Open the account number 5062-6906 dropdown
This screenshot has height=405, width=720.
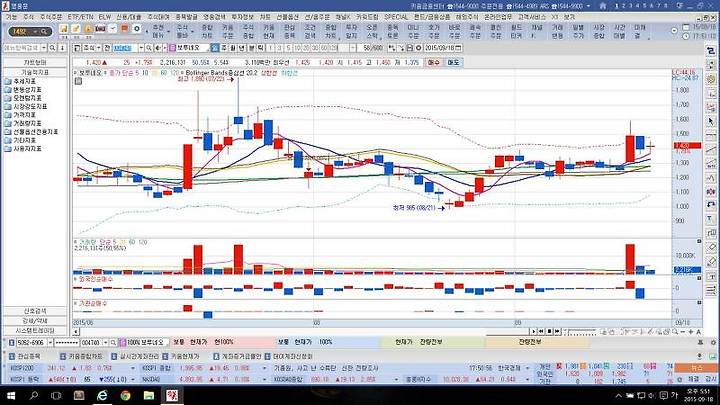tap(50, 343)
